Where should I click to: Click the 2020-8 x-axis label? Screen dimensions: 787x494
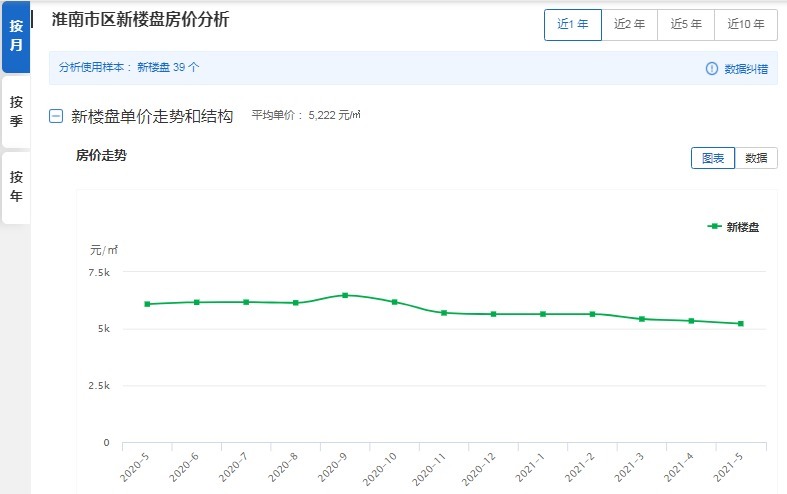point(283,467)
